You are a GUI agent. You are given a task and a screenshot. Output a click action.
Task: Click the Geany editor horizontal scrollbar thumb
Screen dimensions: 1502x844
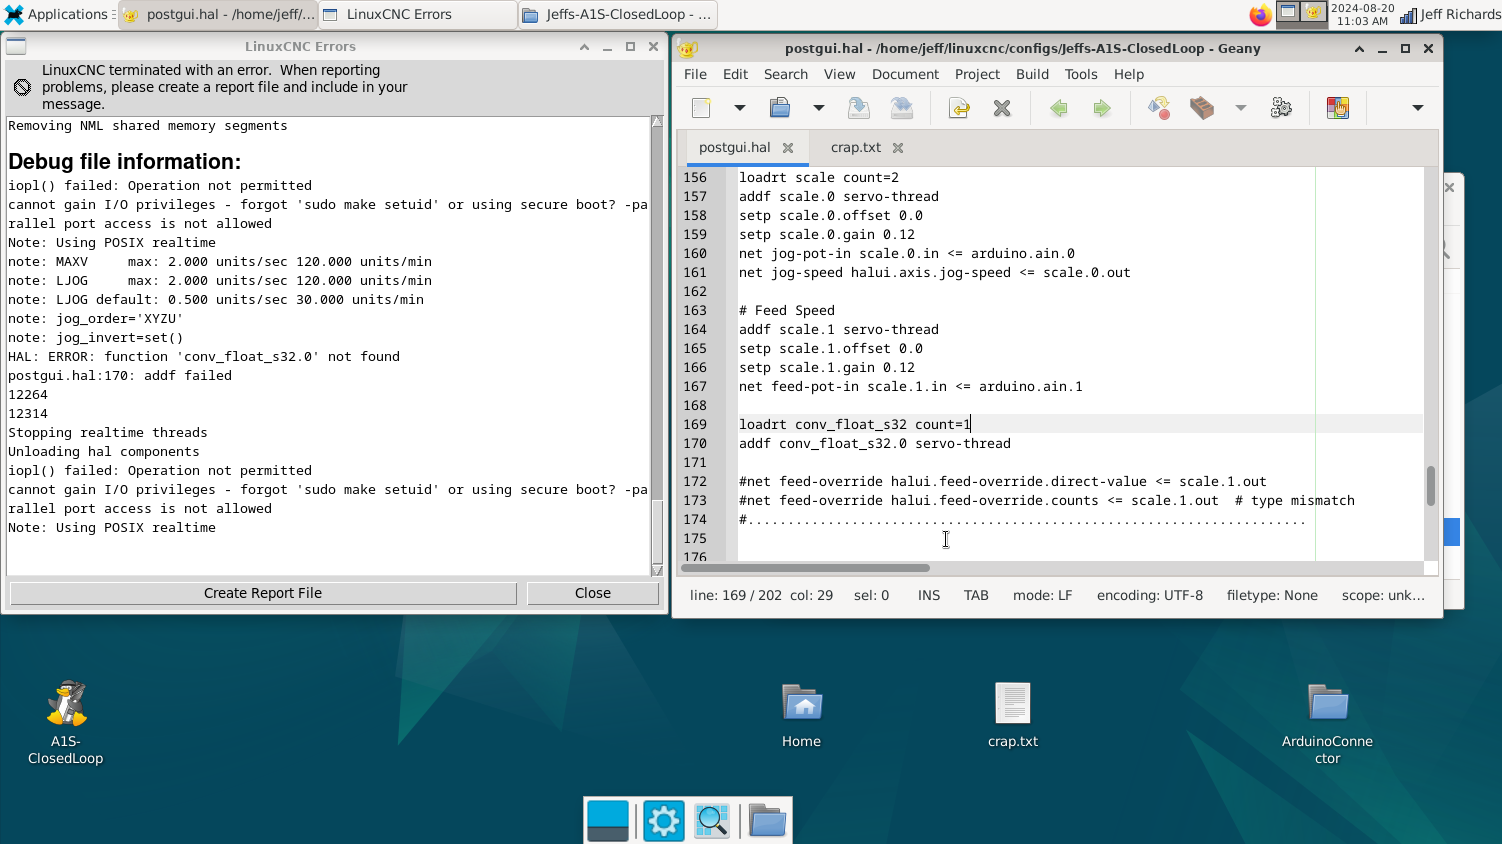(x=806, y=568)
